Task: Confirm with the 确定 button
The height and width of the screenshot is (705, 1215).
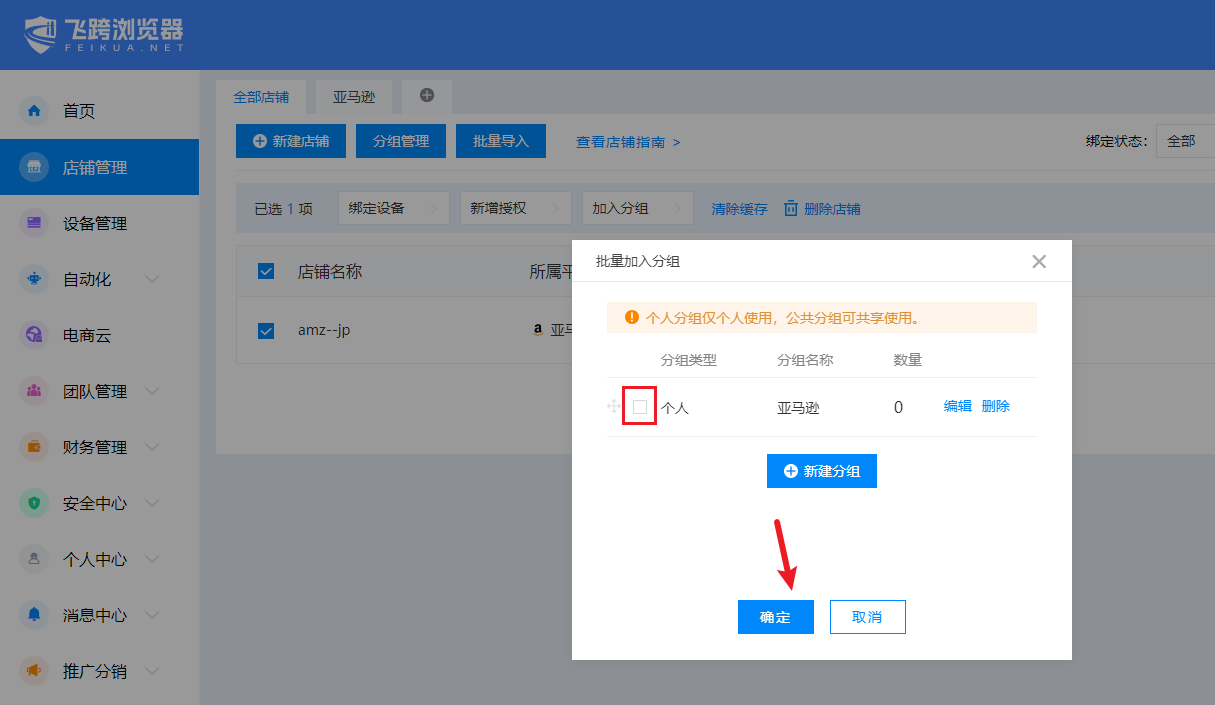Action: tap(775, 617)
